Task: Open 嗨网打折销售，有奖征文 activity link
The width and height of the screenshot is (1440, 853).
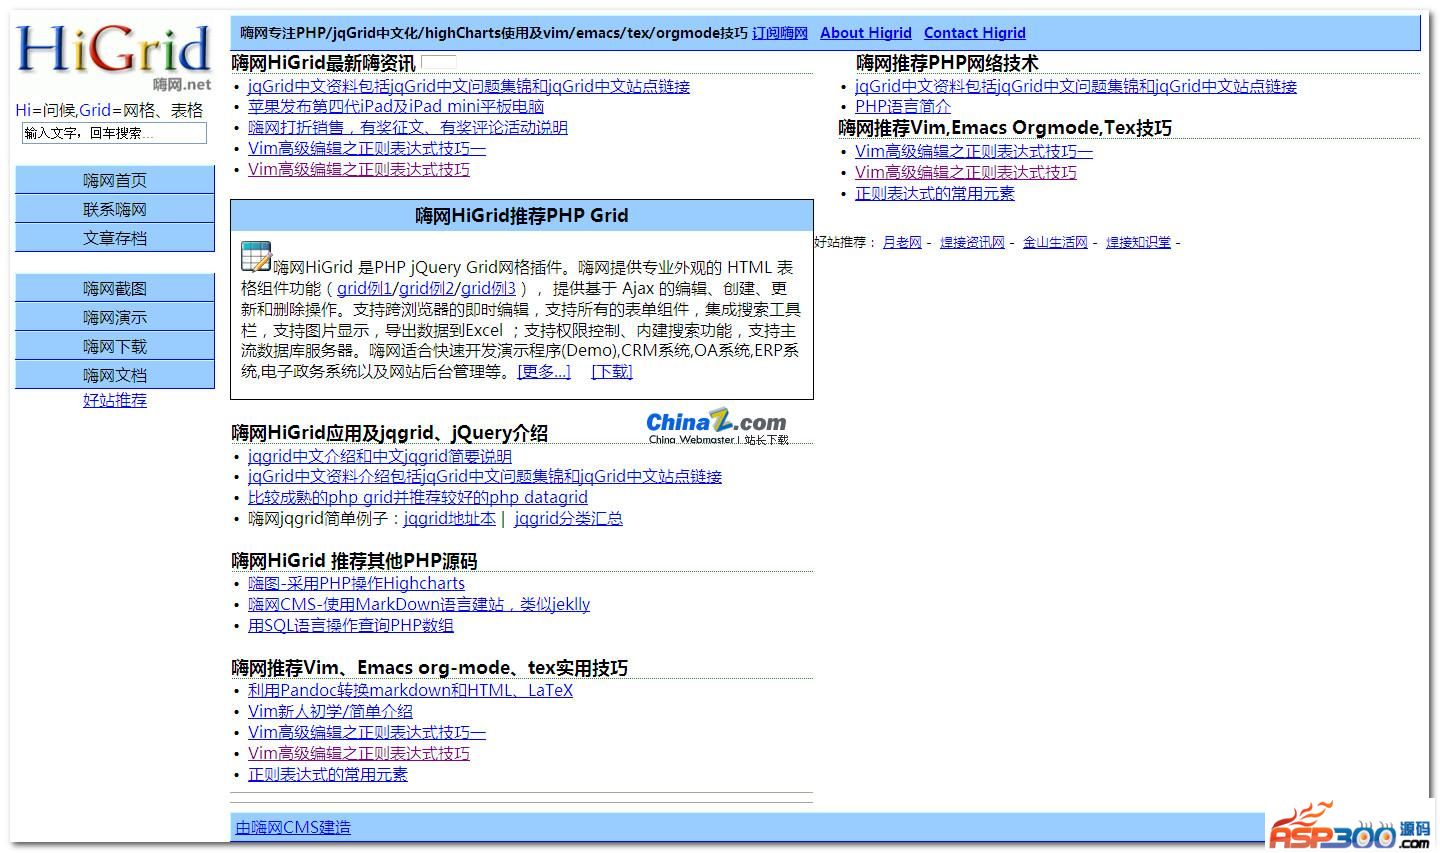Action: (x=408, y=127)
